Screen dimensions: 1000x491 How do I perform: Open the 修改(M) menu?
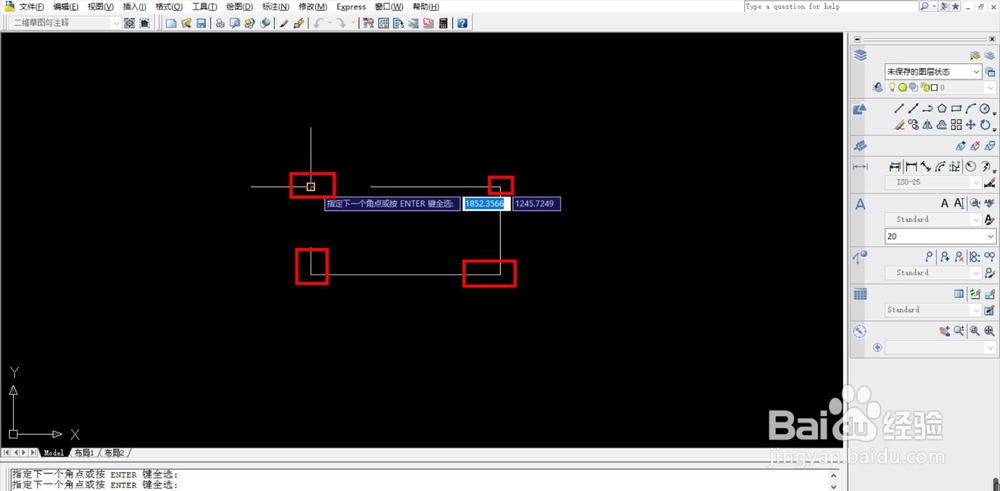coord(312,6)
